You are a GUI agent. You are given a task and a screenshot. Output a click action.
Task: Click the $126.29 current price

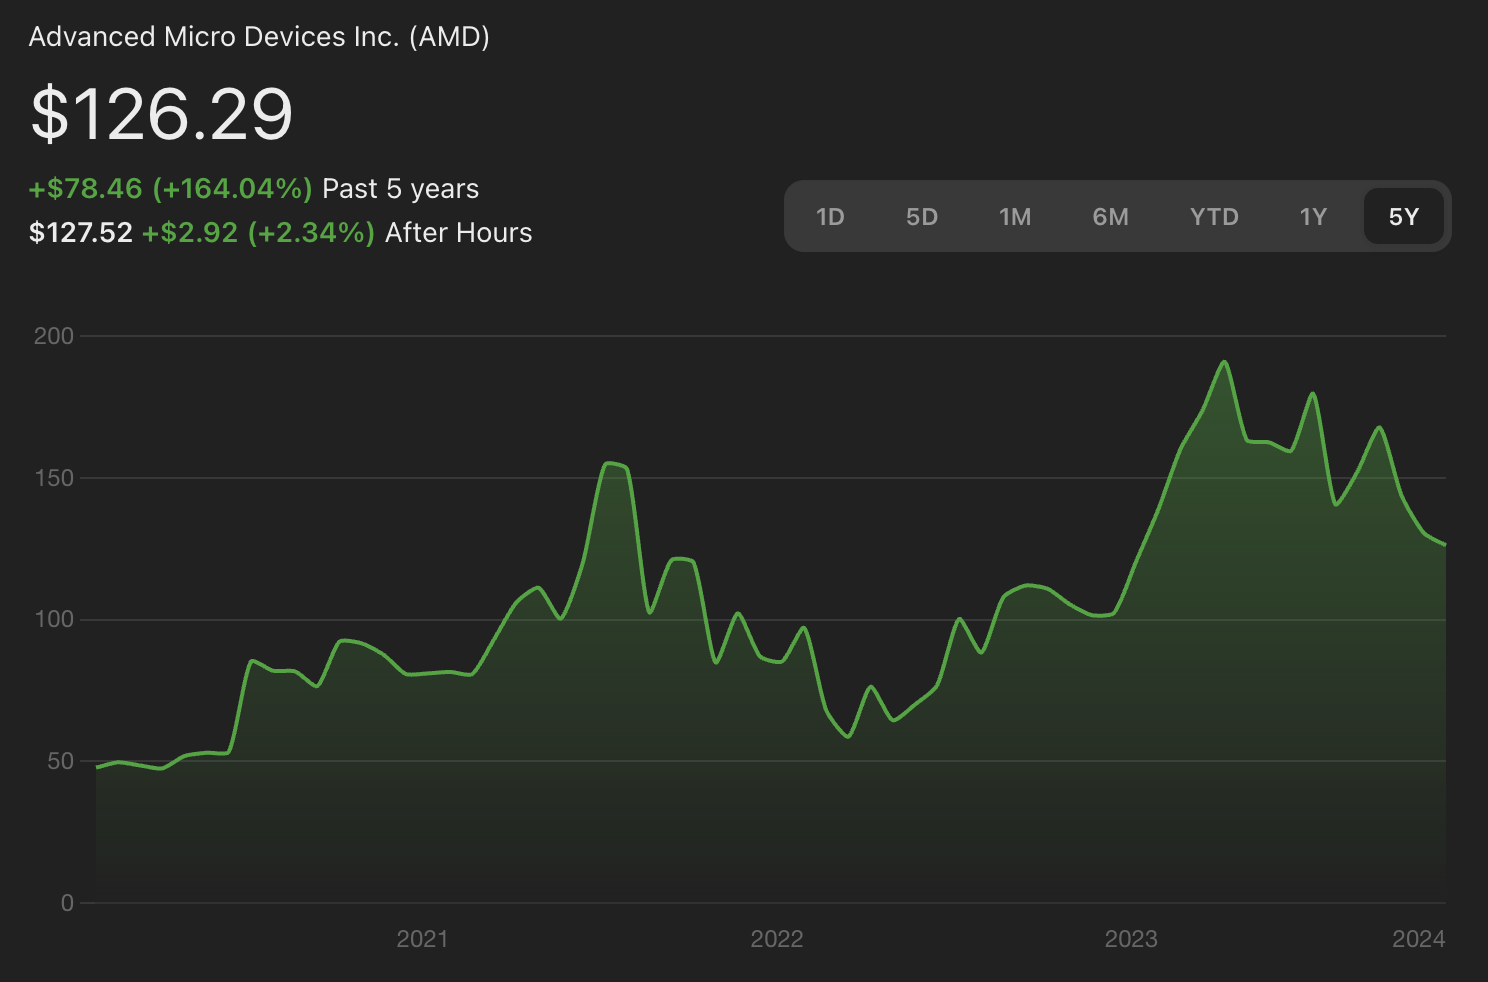[162, 114]
